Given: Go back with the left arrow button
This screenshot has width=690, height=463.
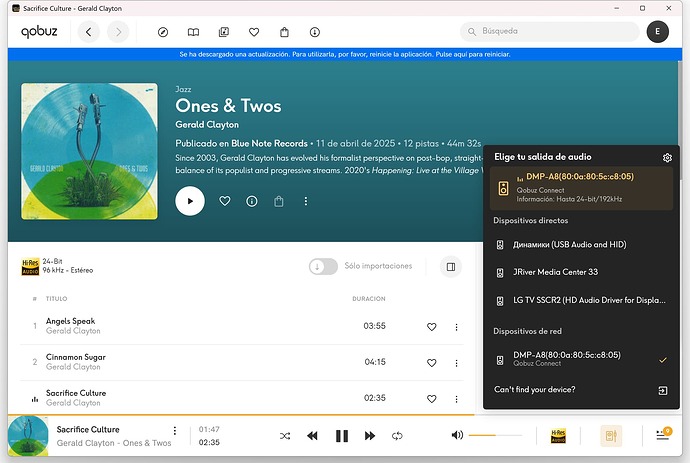Looking at the screenshot, I should 88,32.
